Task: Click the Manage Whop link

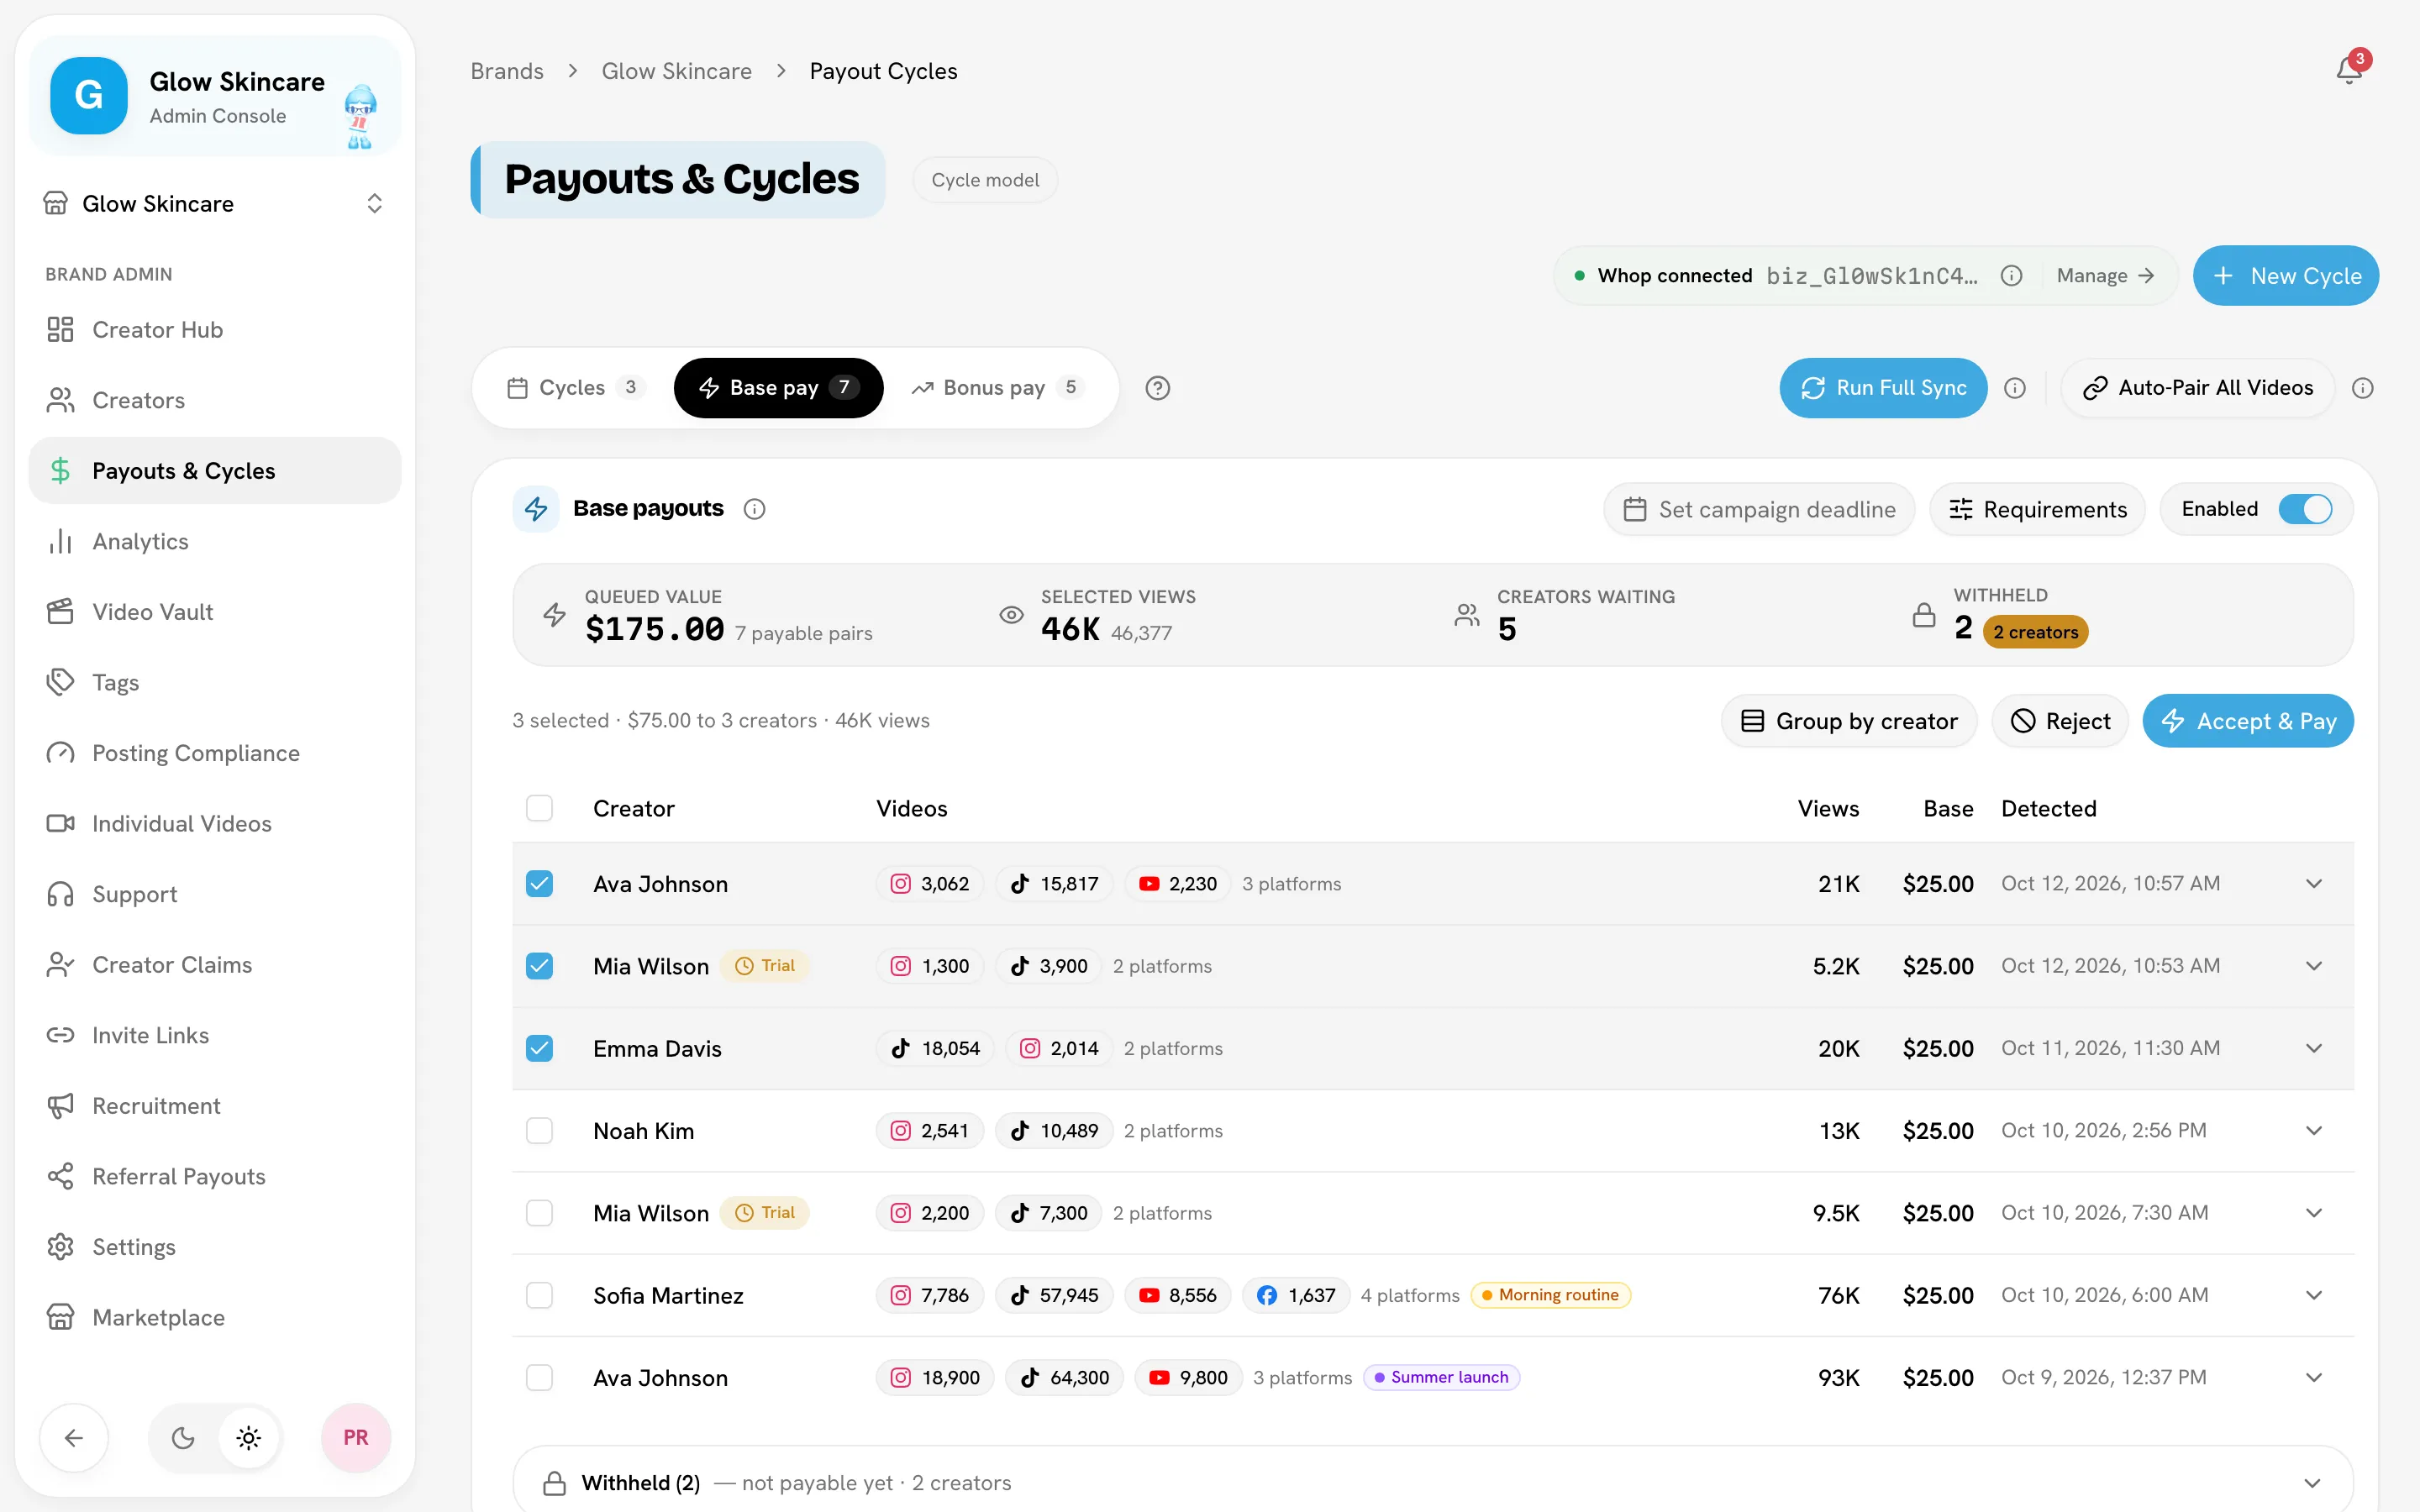Action: pyautogui.click(x=2105, y=276)
